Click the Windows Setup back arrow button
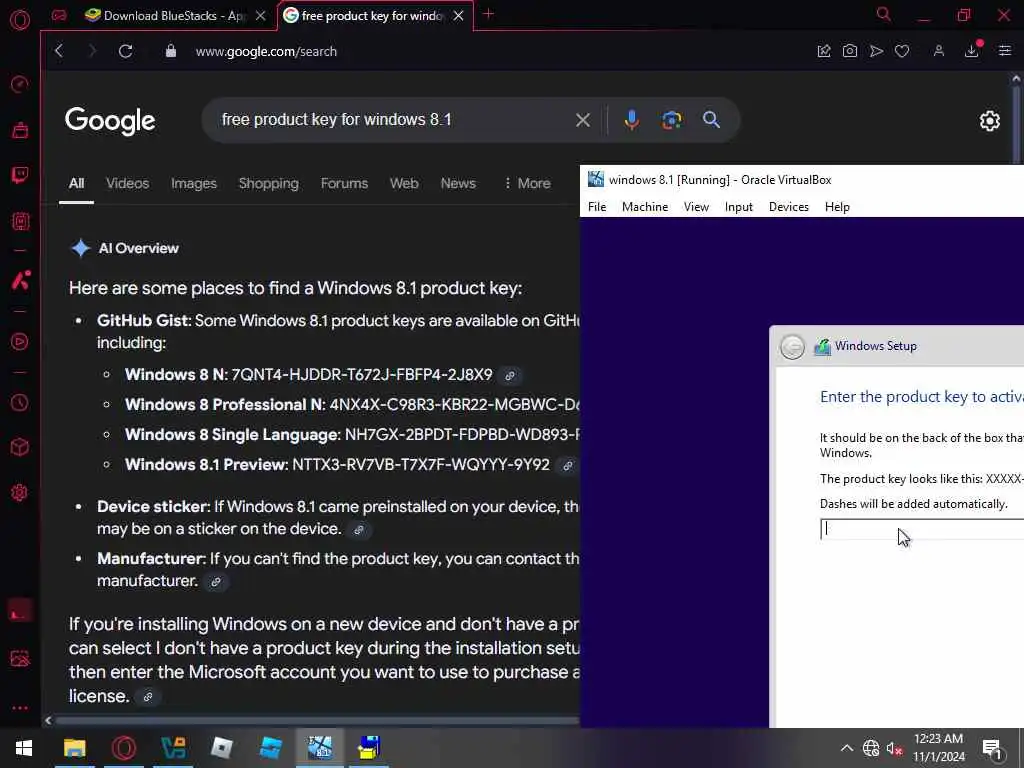 [792, 347]
